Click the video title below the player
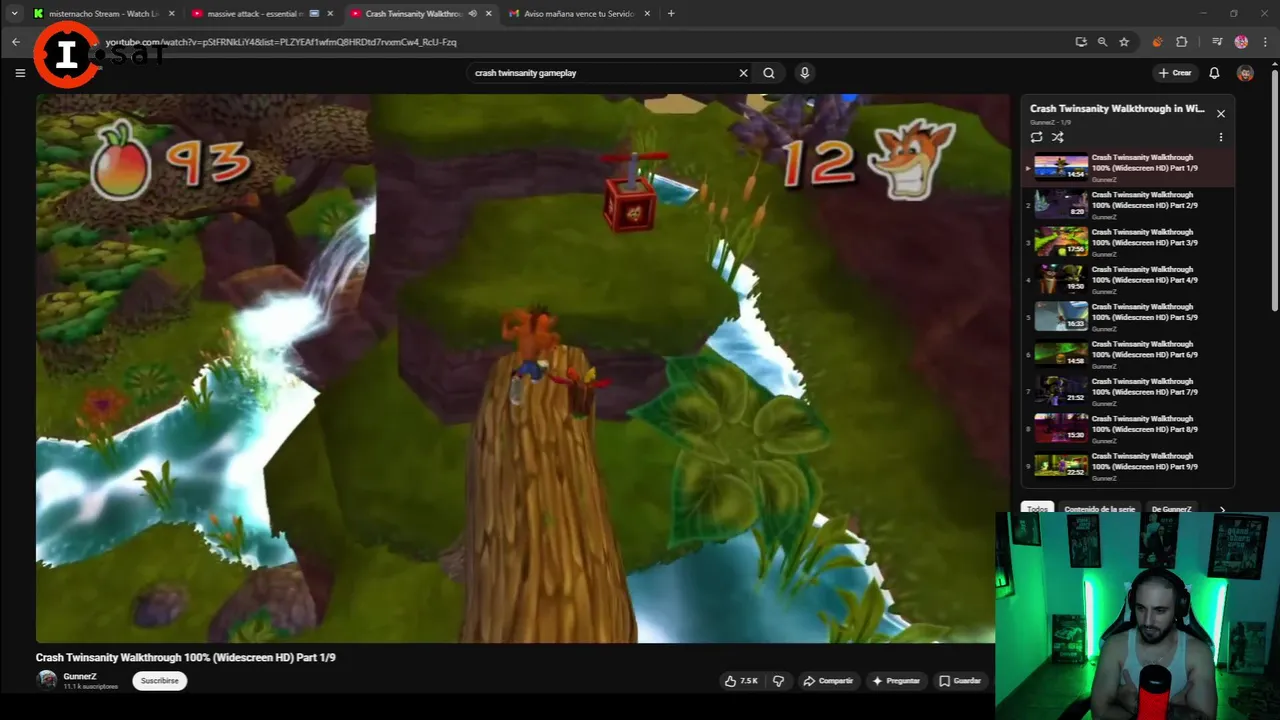The height and width of the screenshot is (720, 1280). (186, 657)
